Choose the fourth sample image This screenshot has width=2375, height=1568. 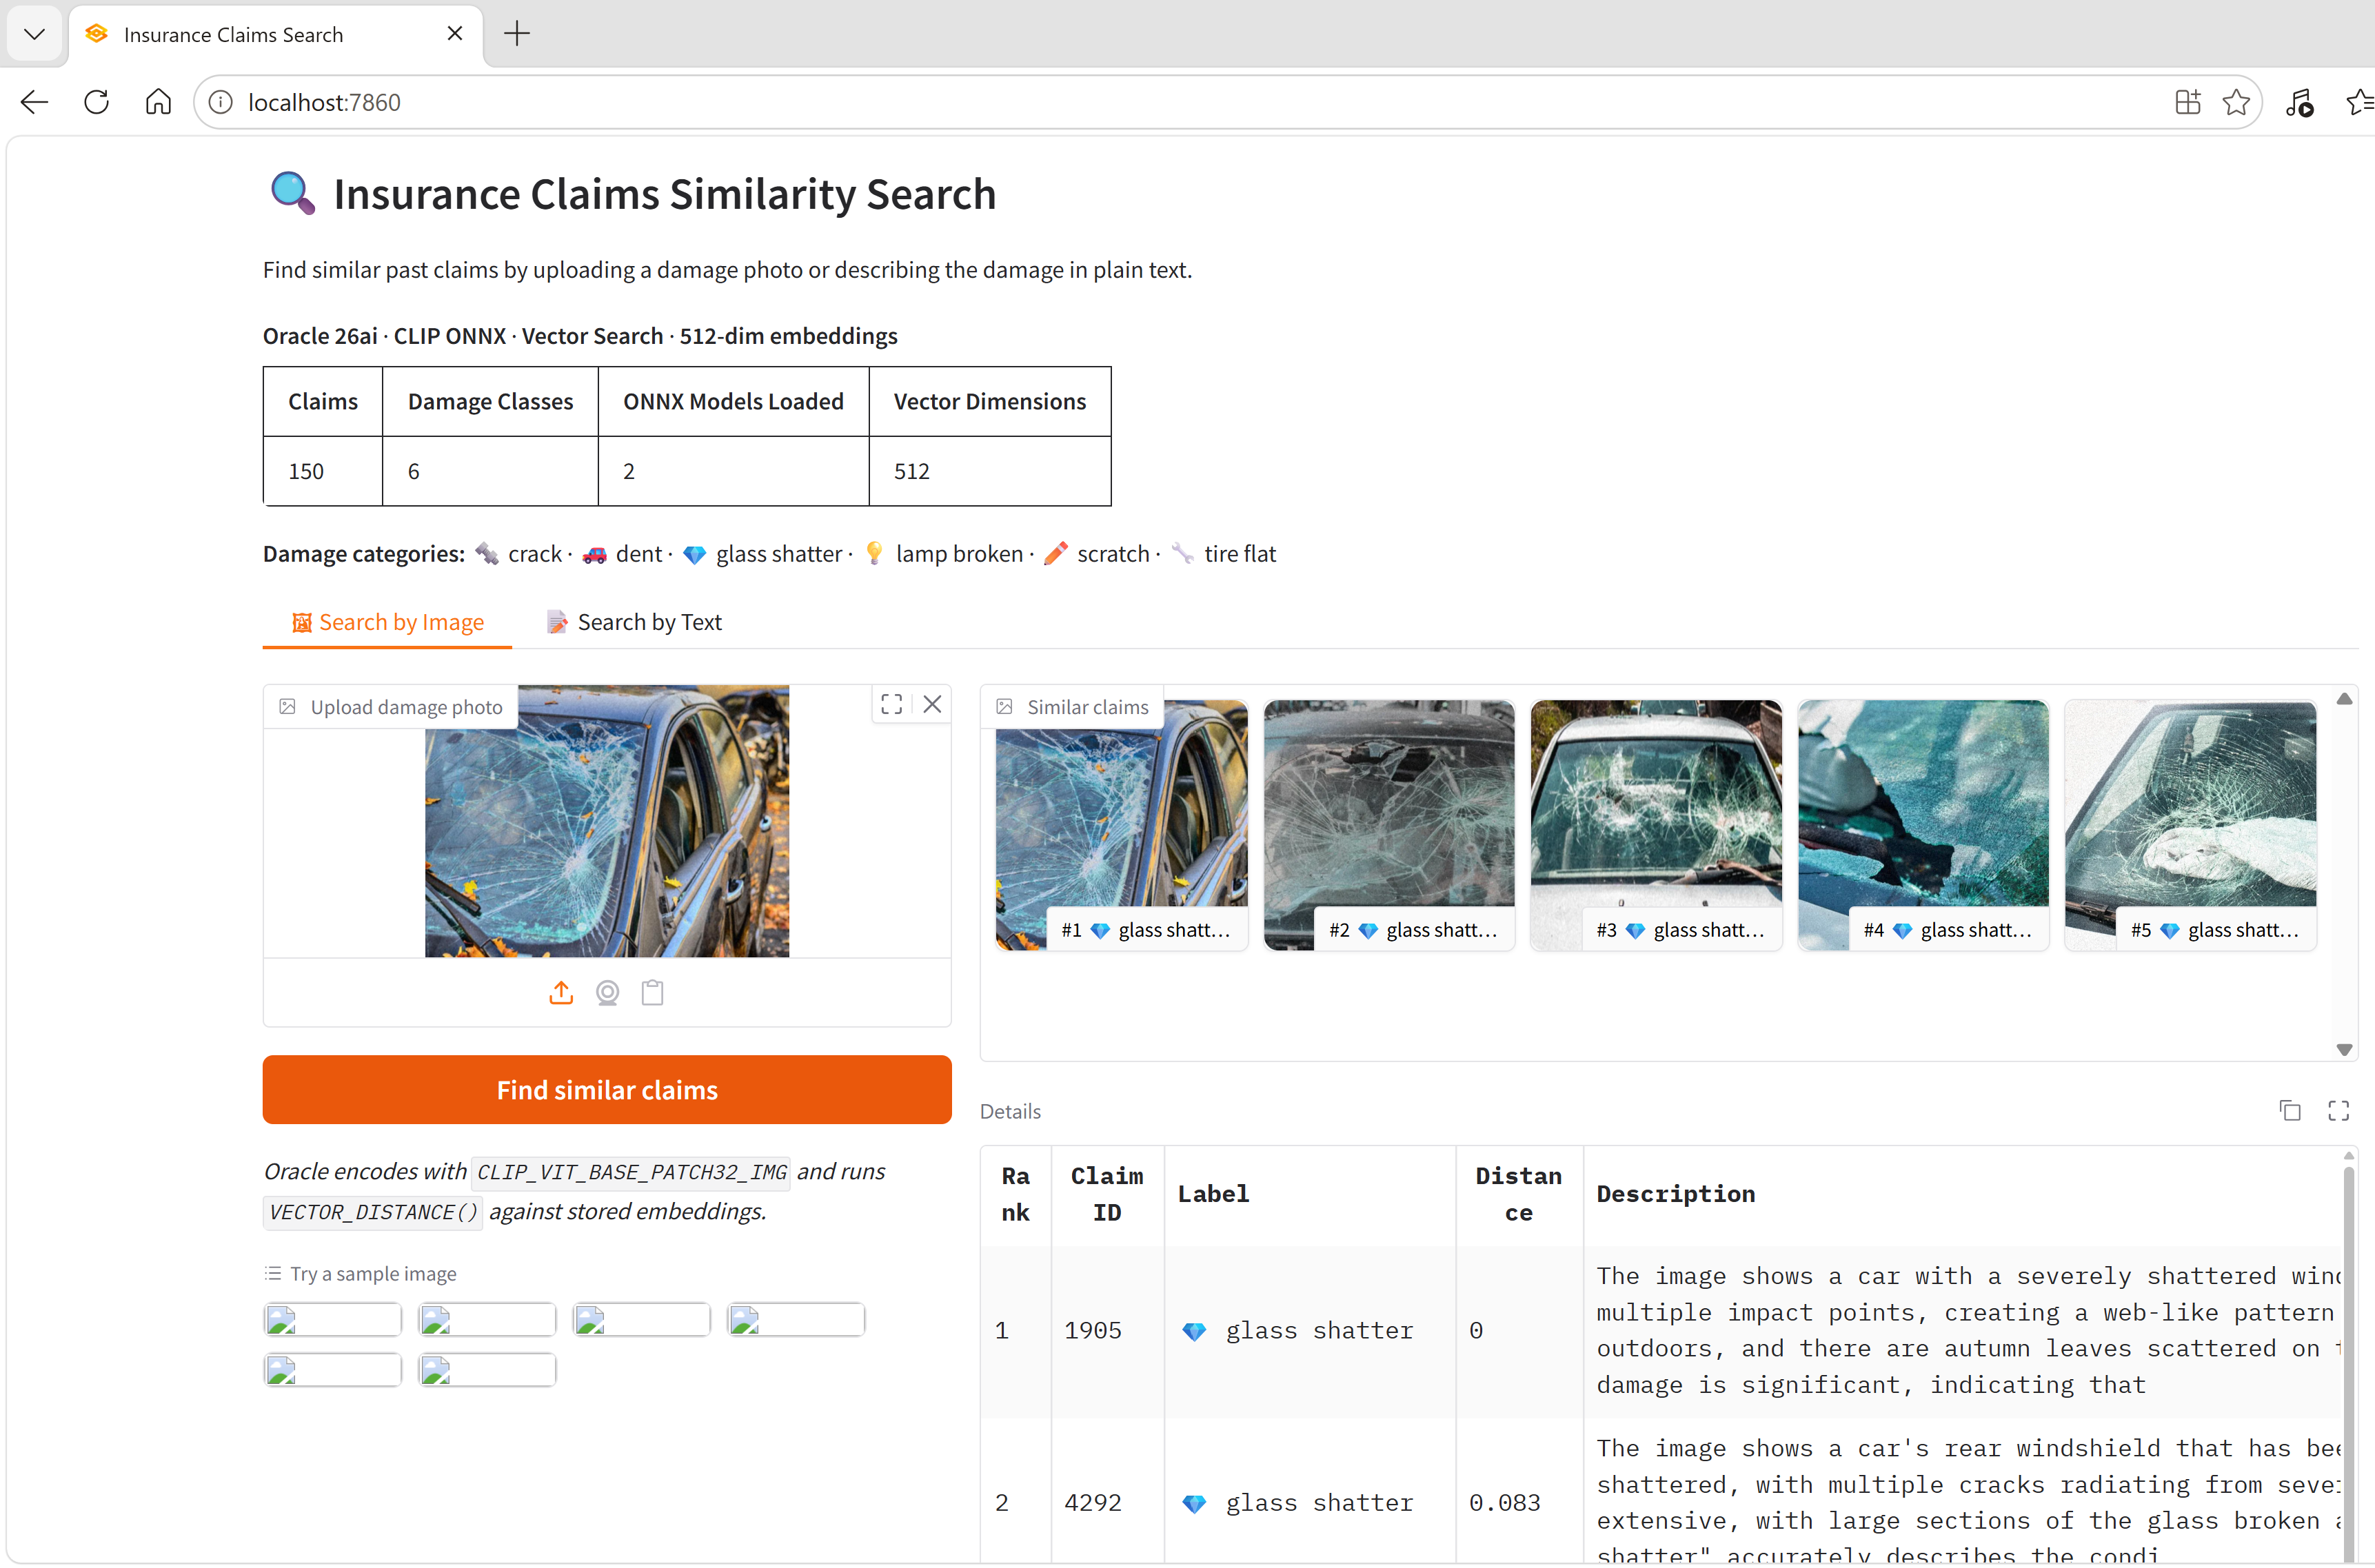796,1320
